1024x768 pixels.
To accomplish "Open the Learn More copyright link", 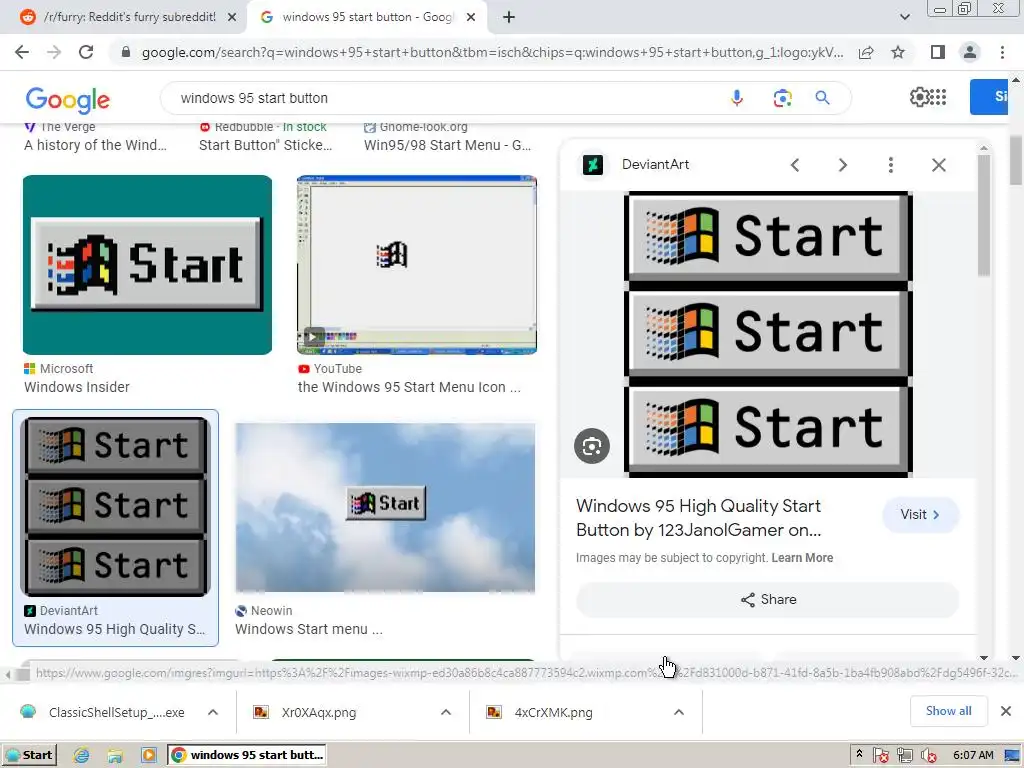I will (x=802, y=558).
